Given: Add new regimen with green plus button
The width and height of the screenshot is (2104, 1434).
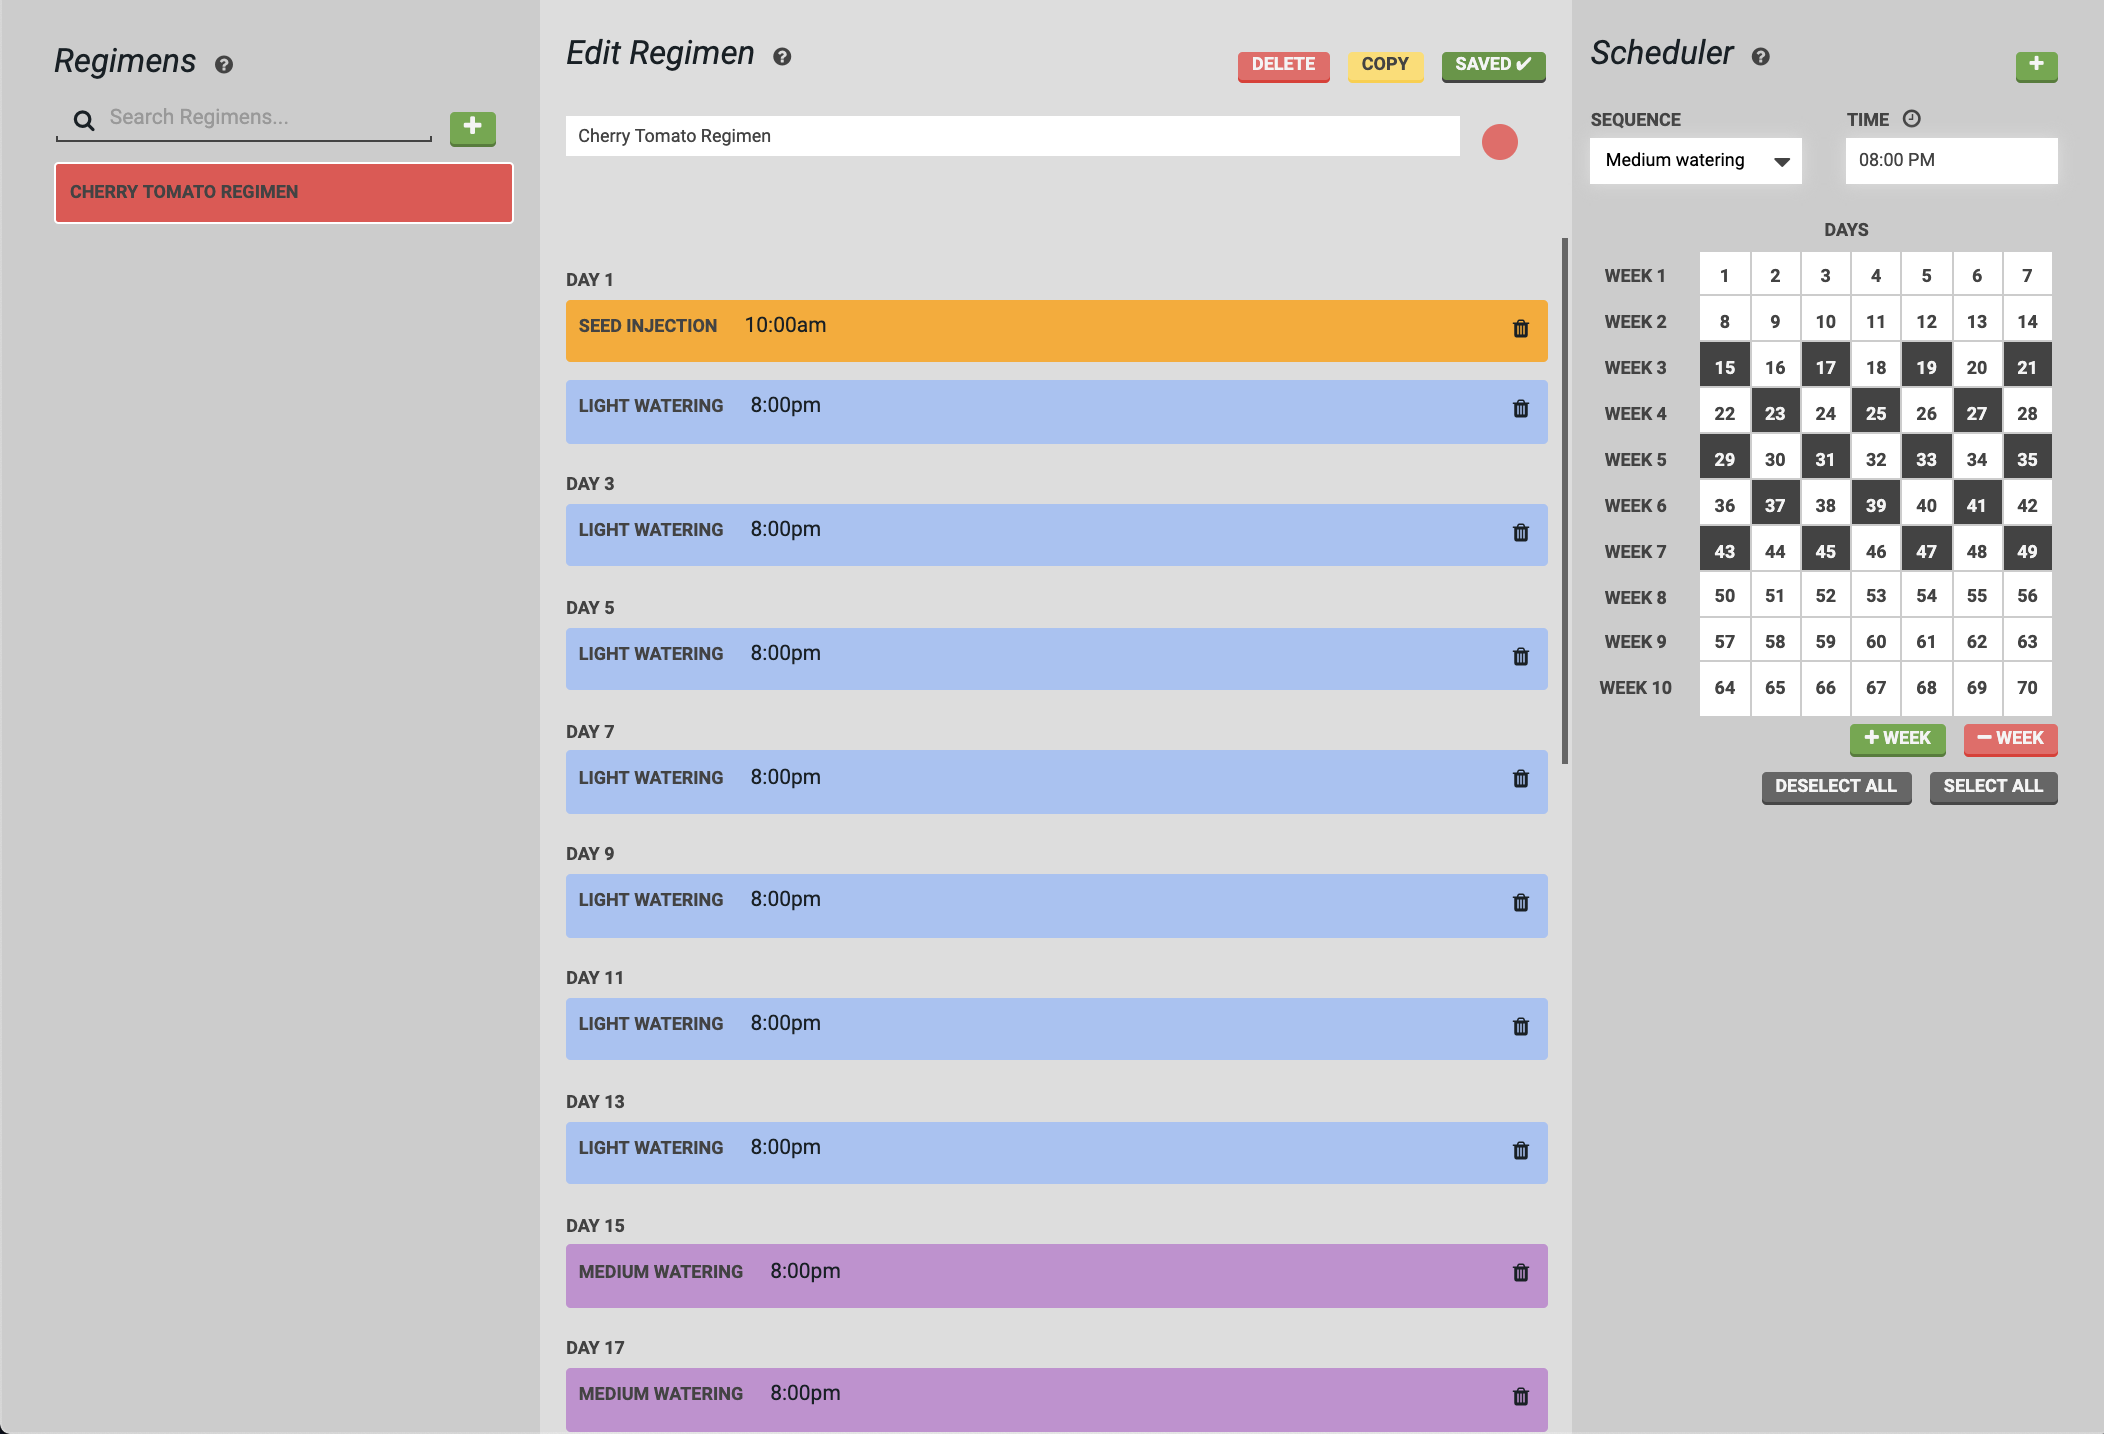Looking at the screenshot, I should point(472,128).
